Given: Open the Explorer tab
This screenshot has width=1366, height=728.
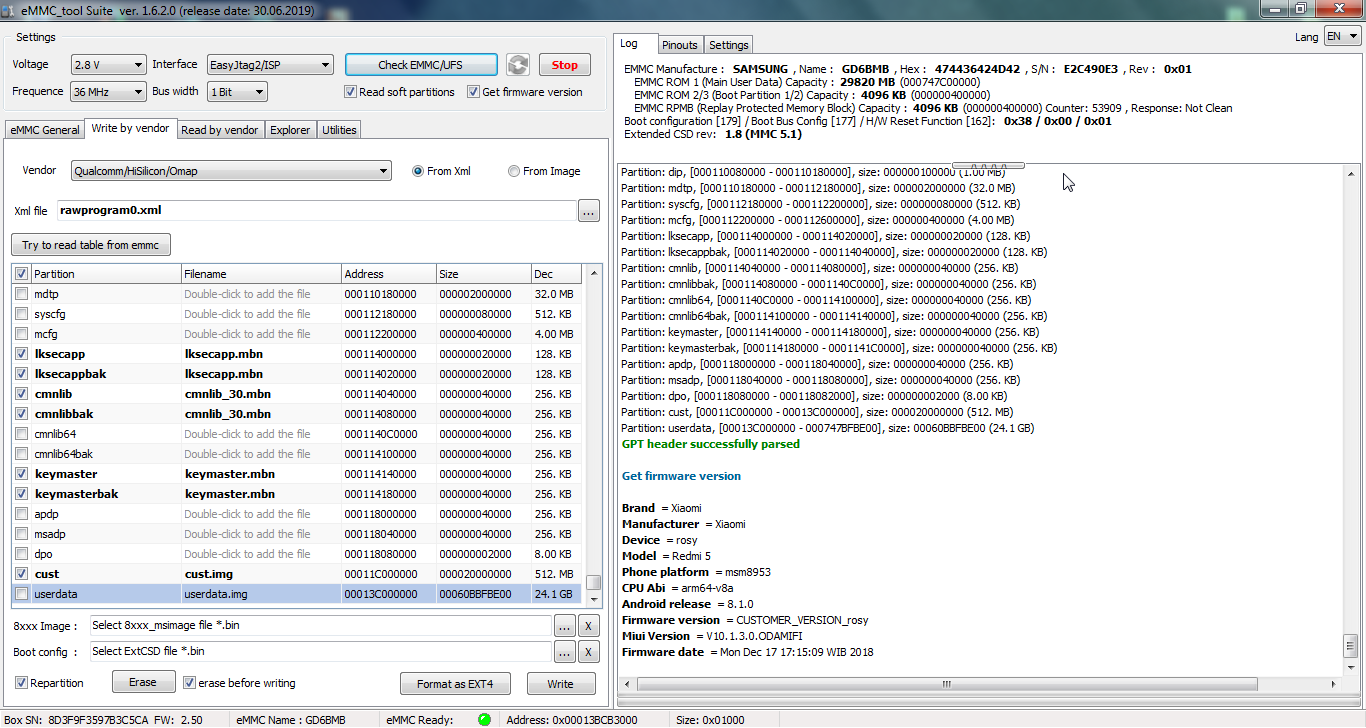Looking at the screenshot, I should [290, 130].
